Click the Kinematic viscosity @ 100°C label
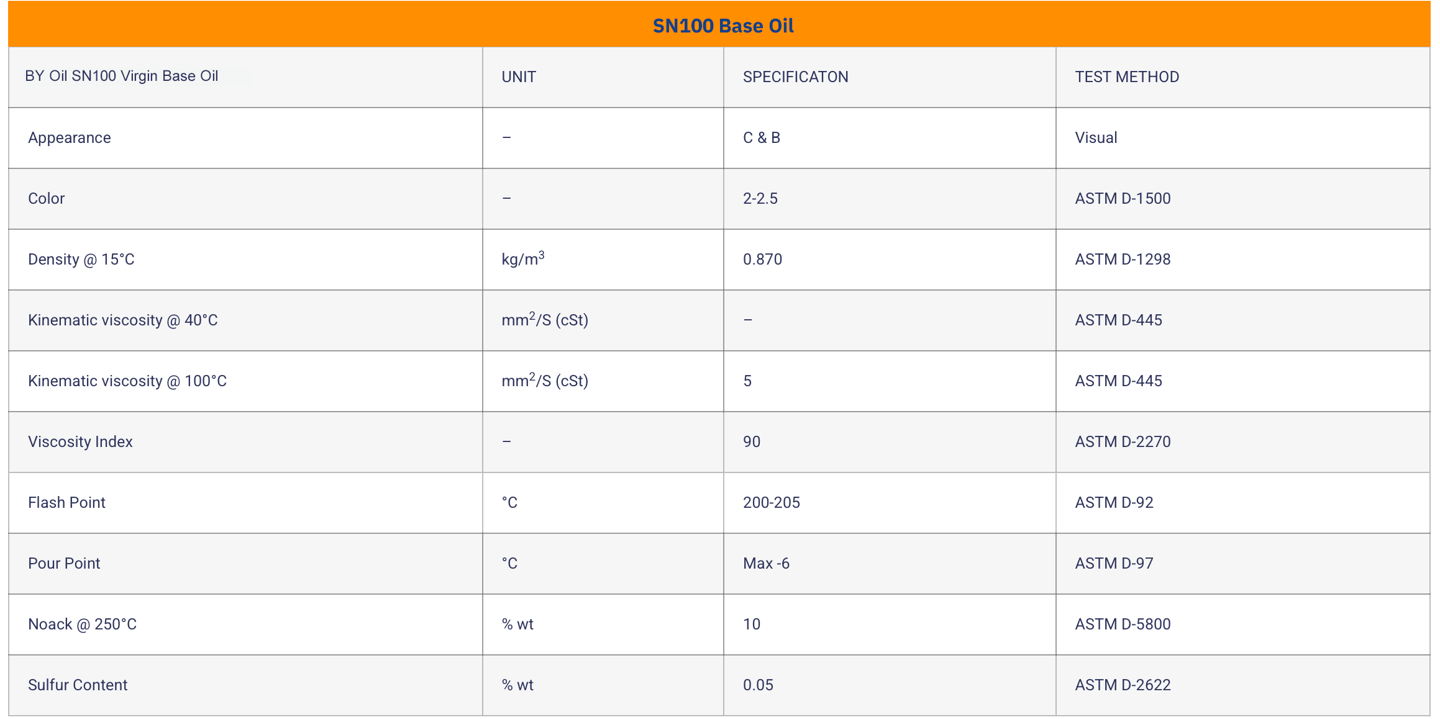This screenshot has height=719, width=1440. click(x=127, y=381)
